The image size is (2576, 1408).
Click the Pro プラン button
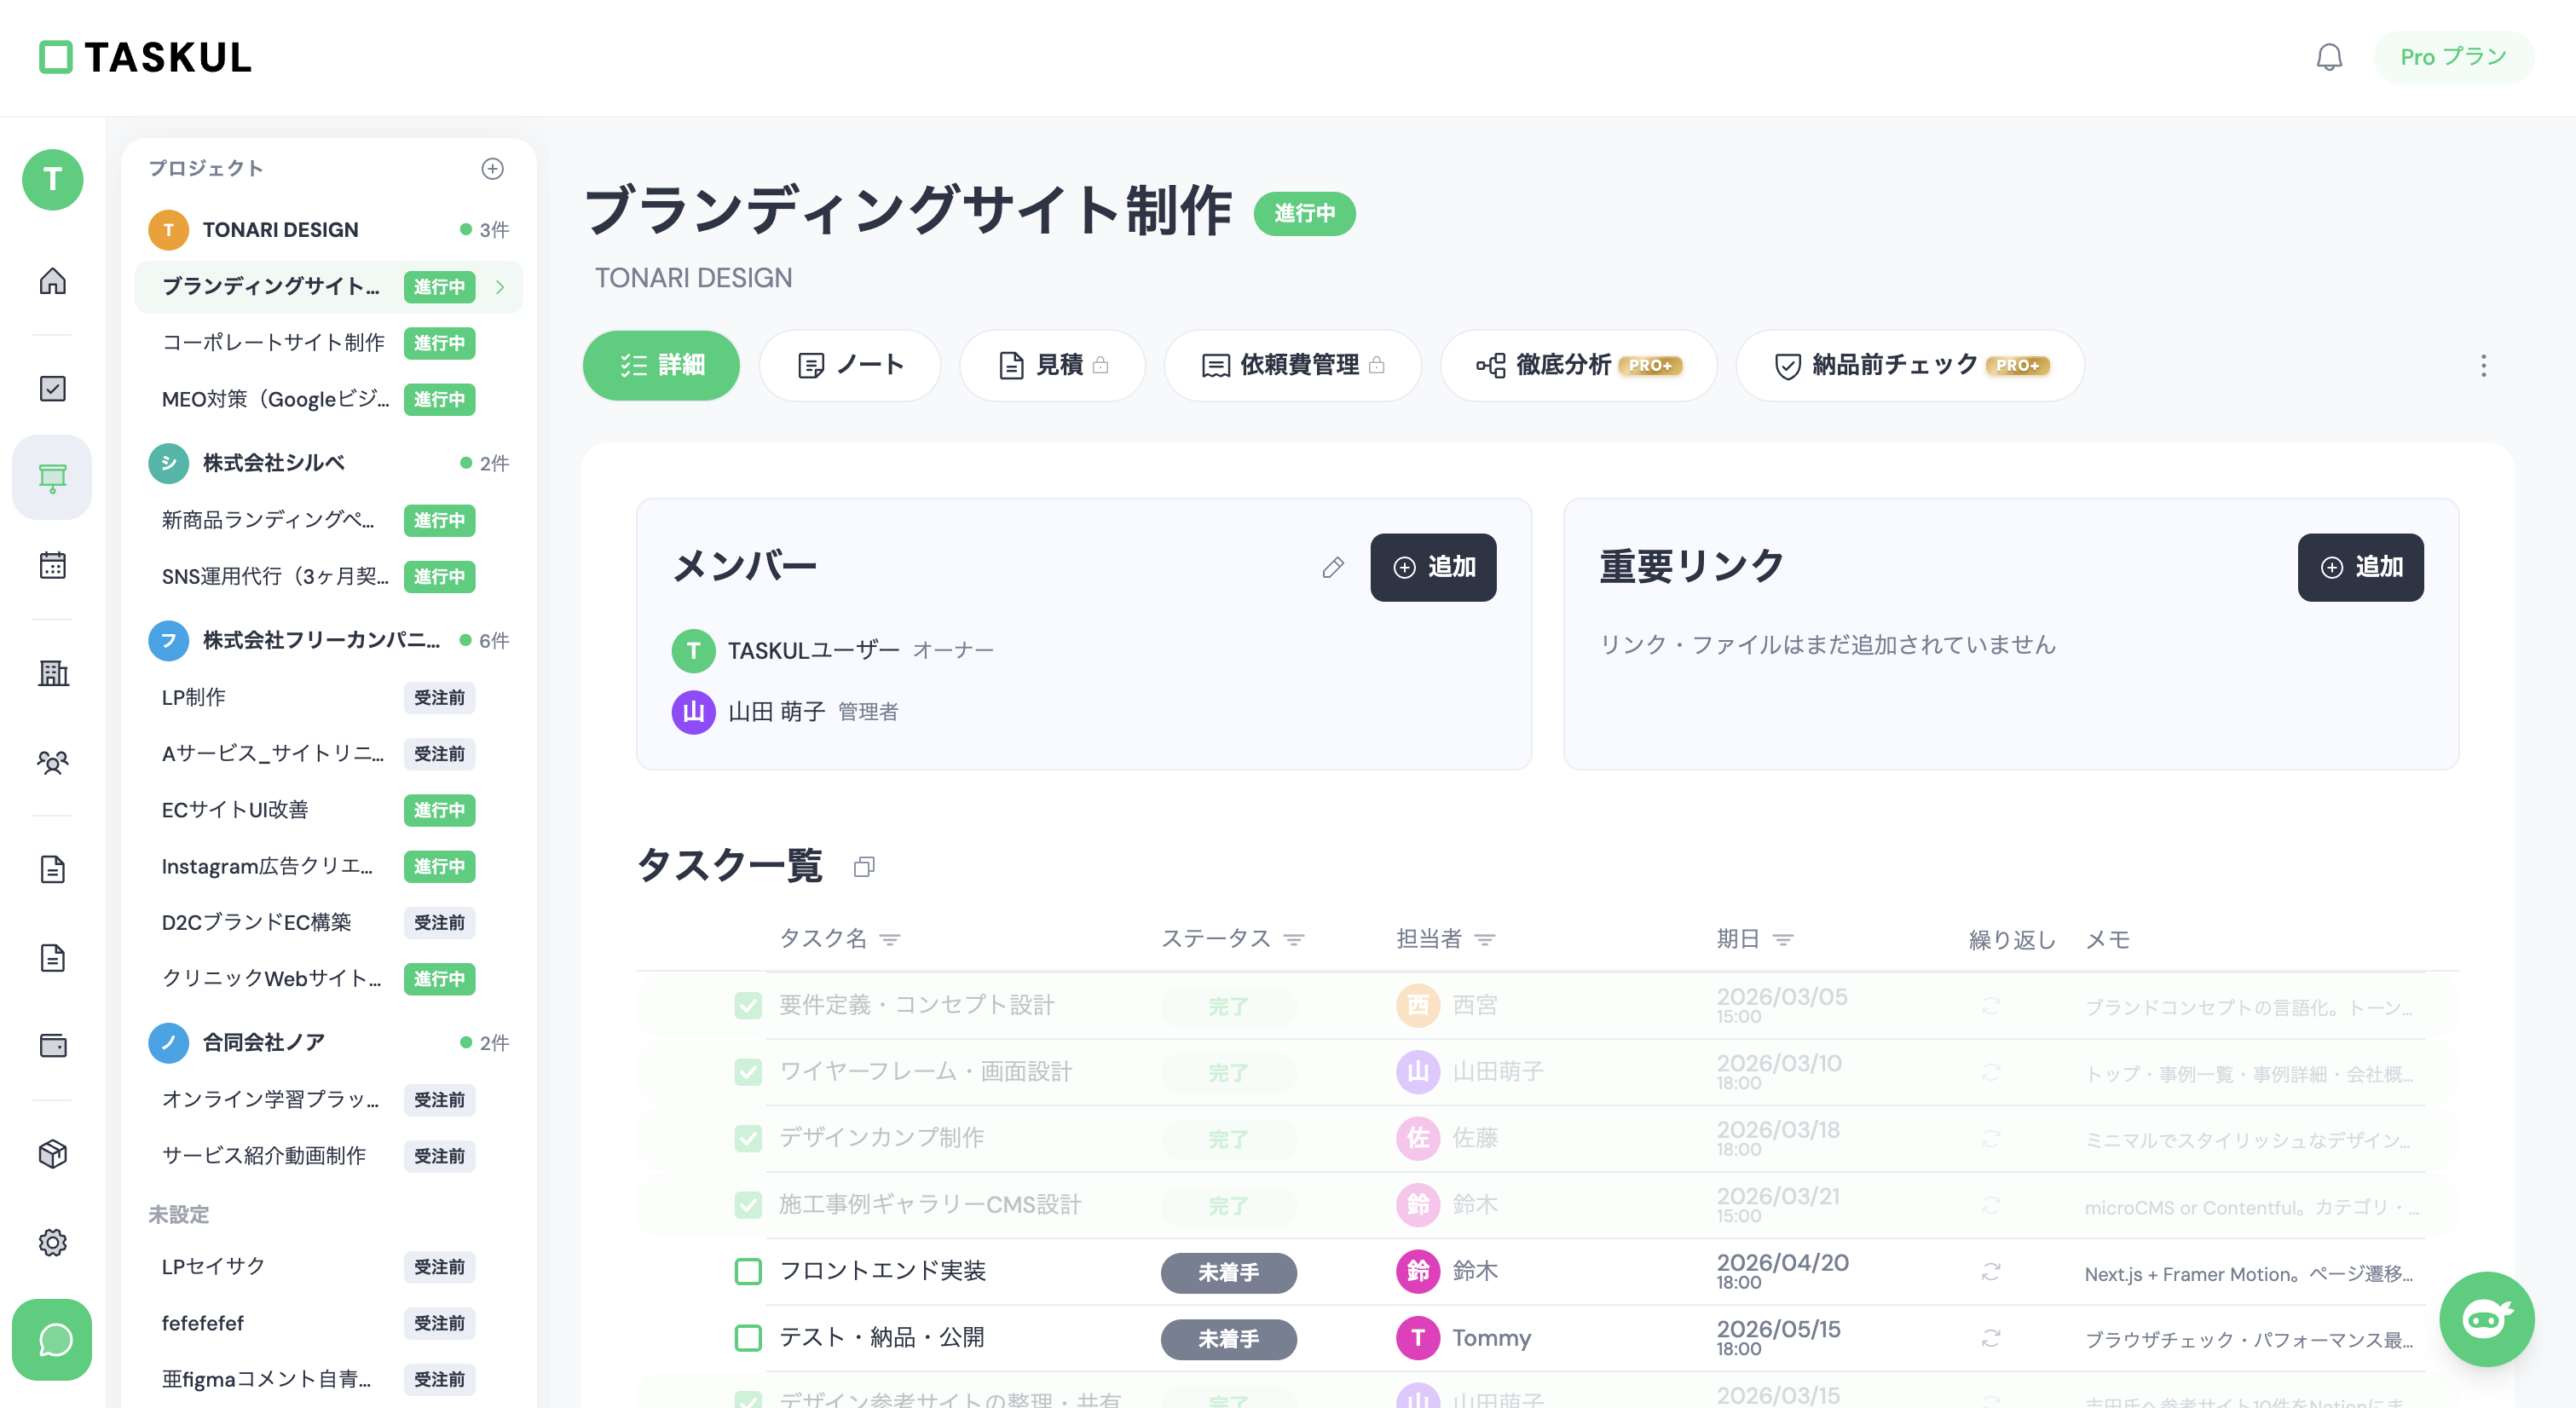2454,57
